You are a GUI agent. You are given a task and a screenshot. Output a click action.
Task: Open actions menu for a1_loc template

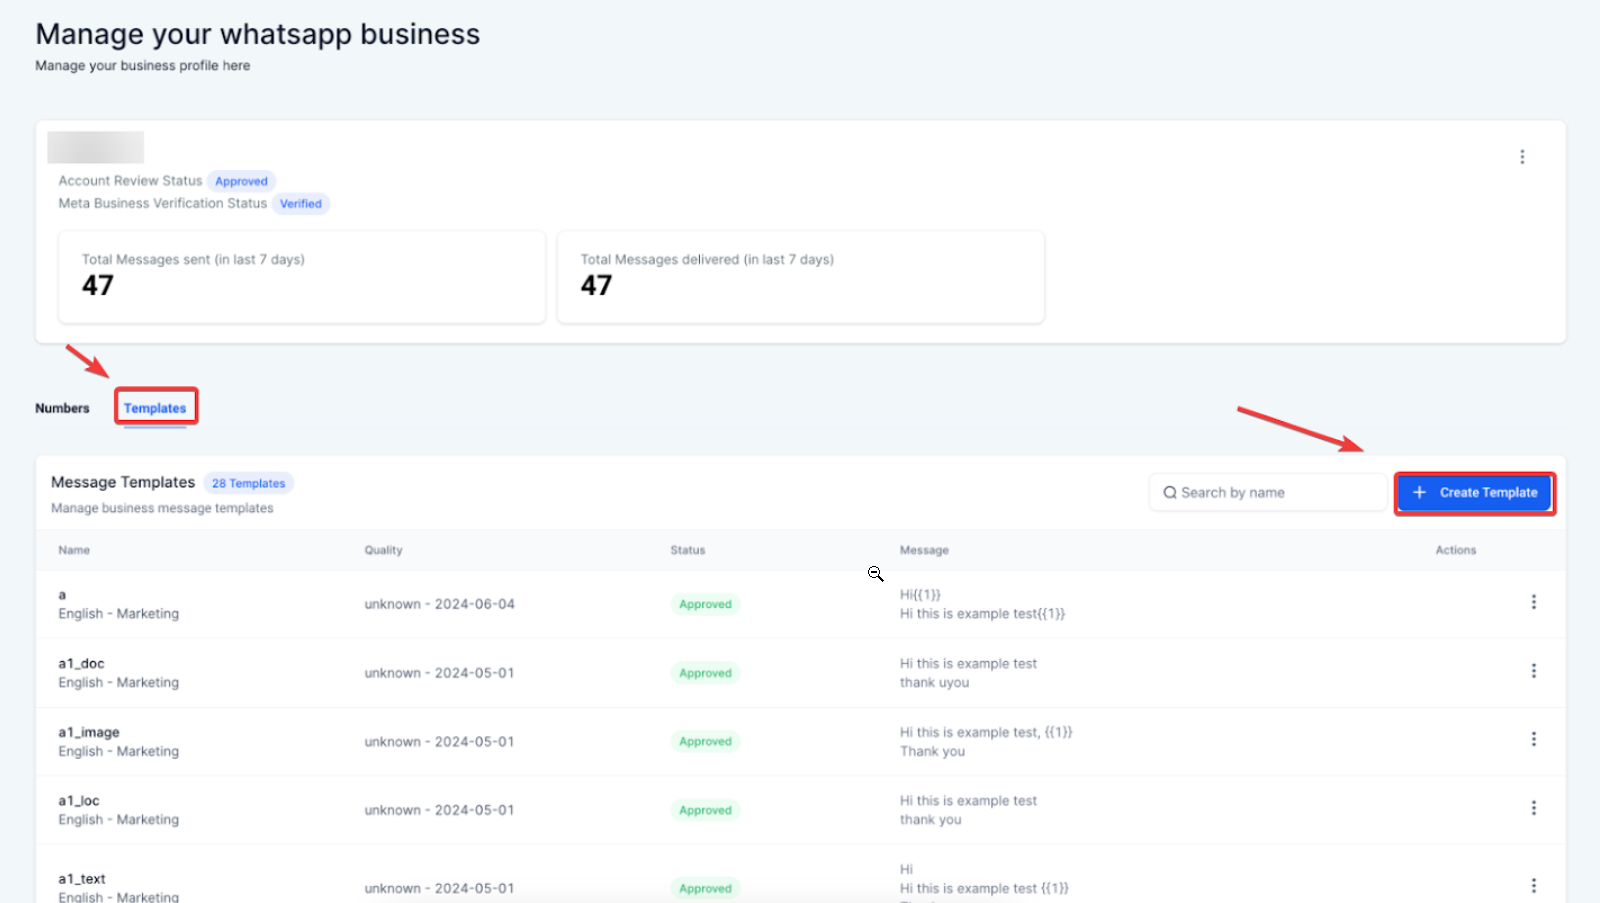click(x=1533, y=808)
